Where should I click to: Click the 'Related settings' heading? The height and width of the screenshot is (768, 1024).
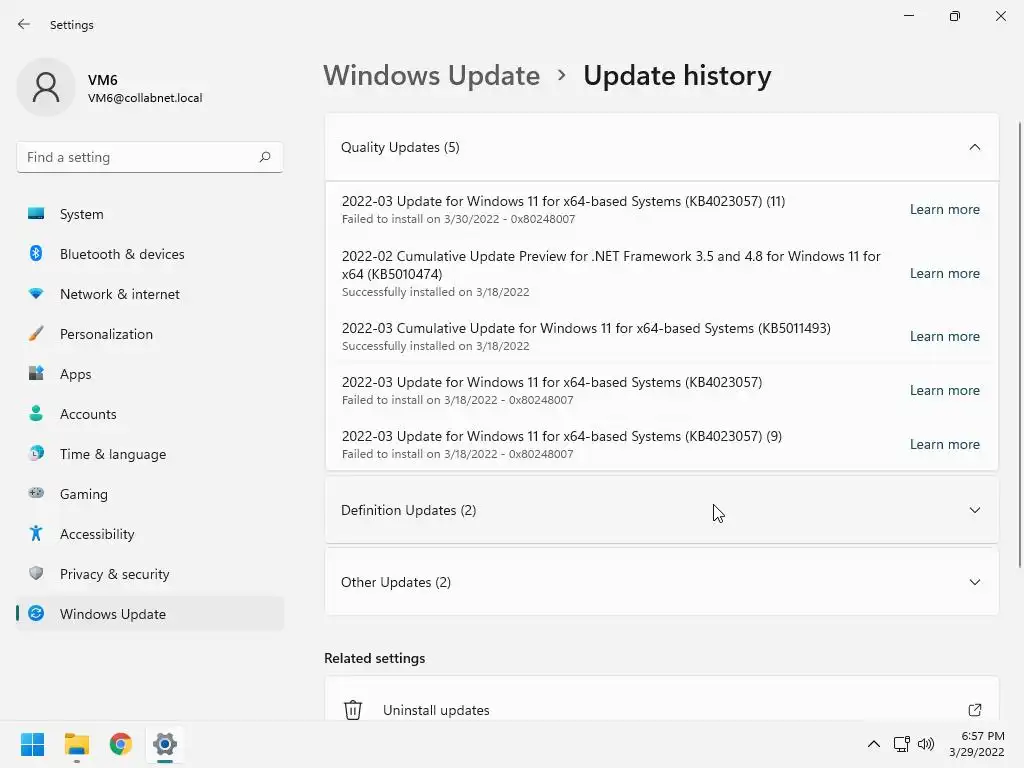click(x=374, y=658)
